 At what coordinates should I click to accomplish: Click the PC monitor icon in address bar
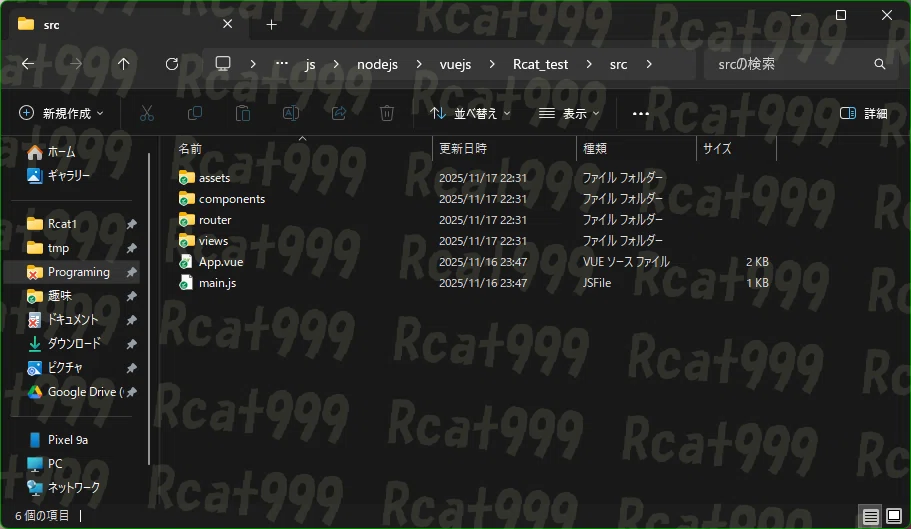[x=223, y=63]
